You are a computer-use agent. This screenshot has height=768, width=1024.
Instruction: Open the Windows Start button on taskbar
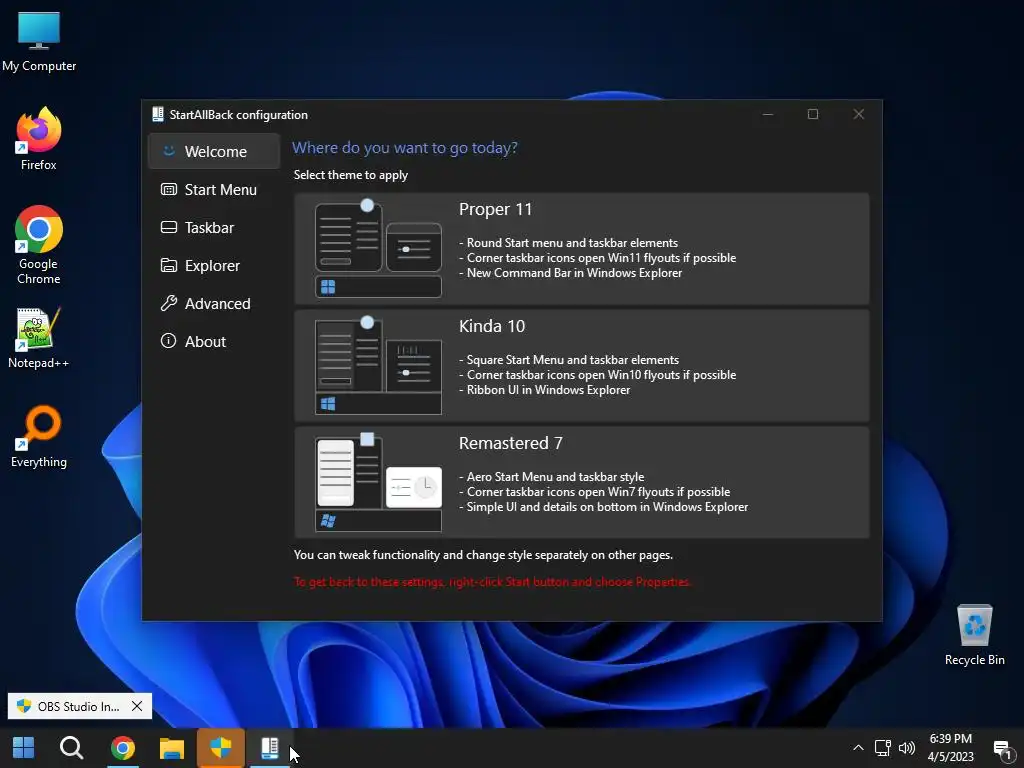point(24,748)
